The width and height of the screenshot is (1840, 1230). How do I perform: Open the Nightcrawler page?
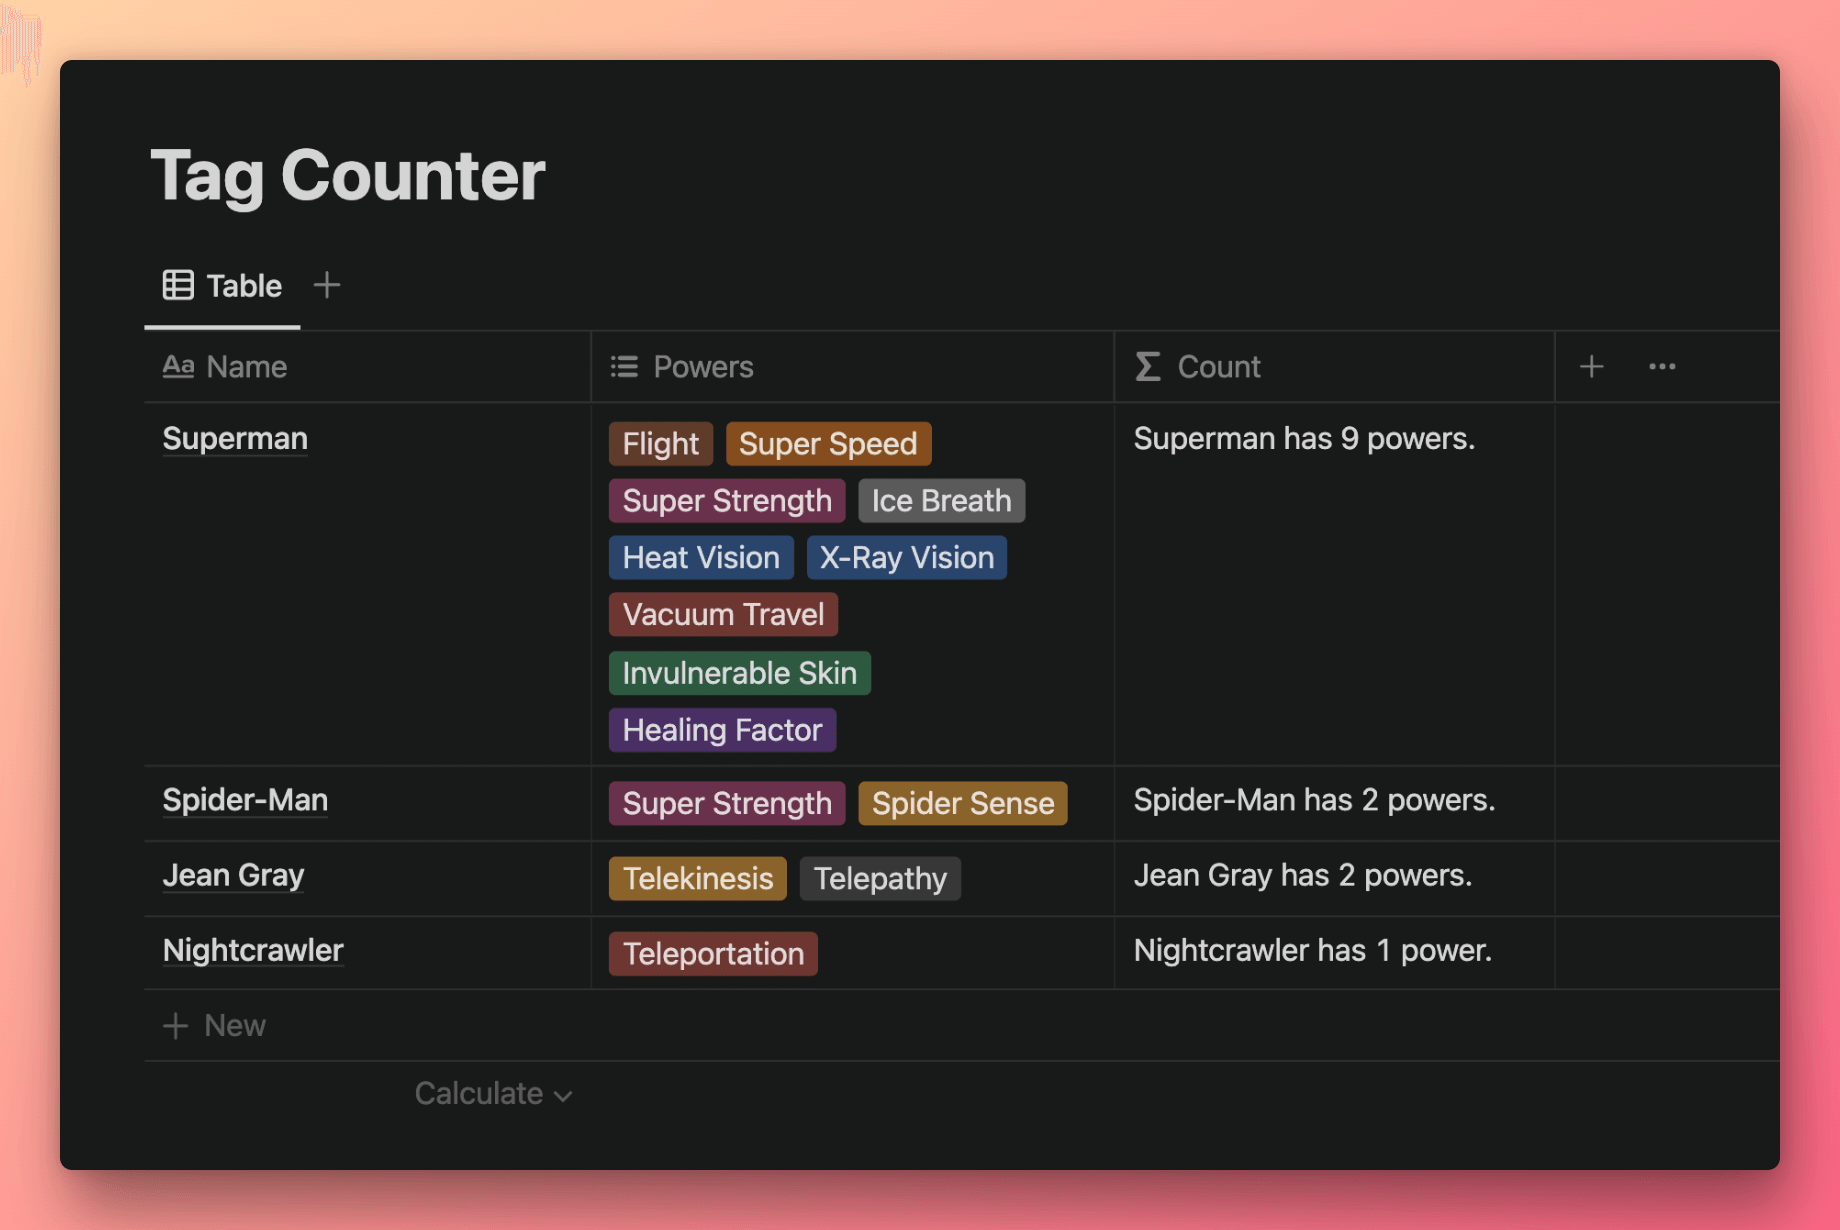point(253,950)
